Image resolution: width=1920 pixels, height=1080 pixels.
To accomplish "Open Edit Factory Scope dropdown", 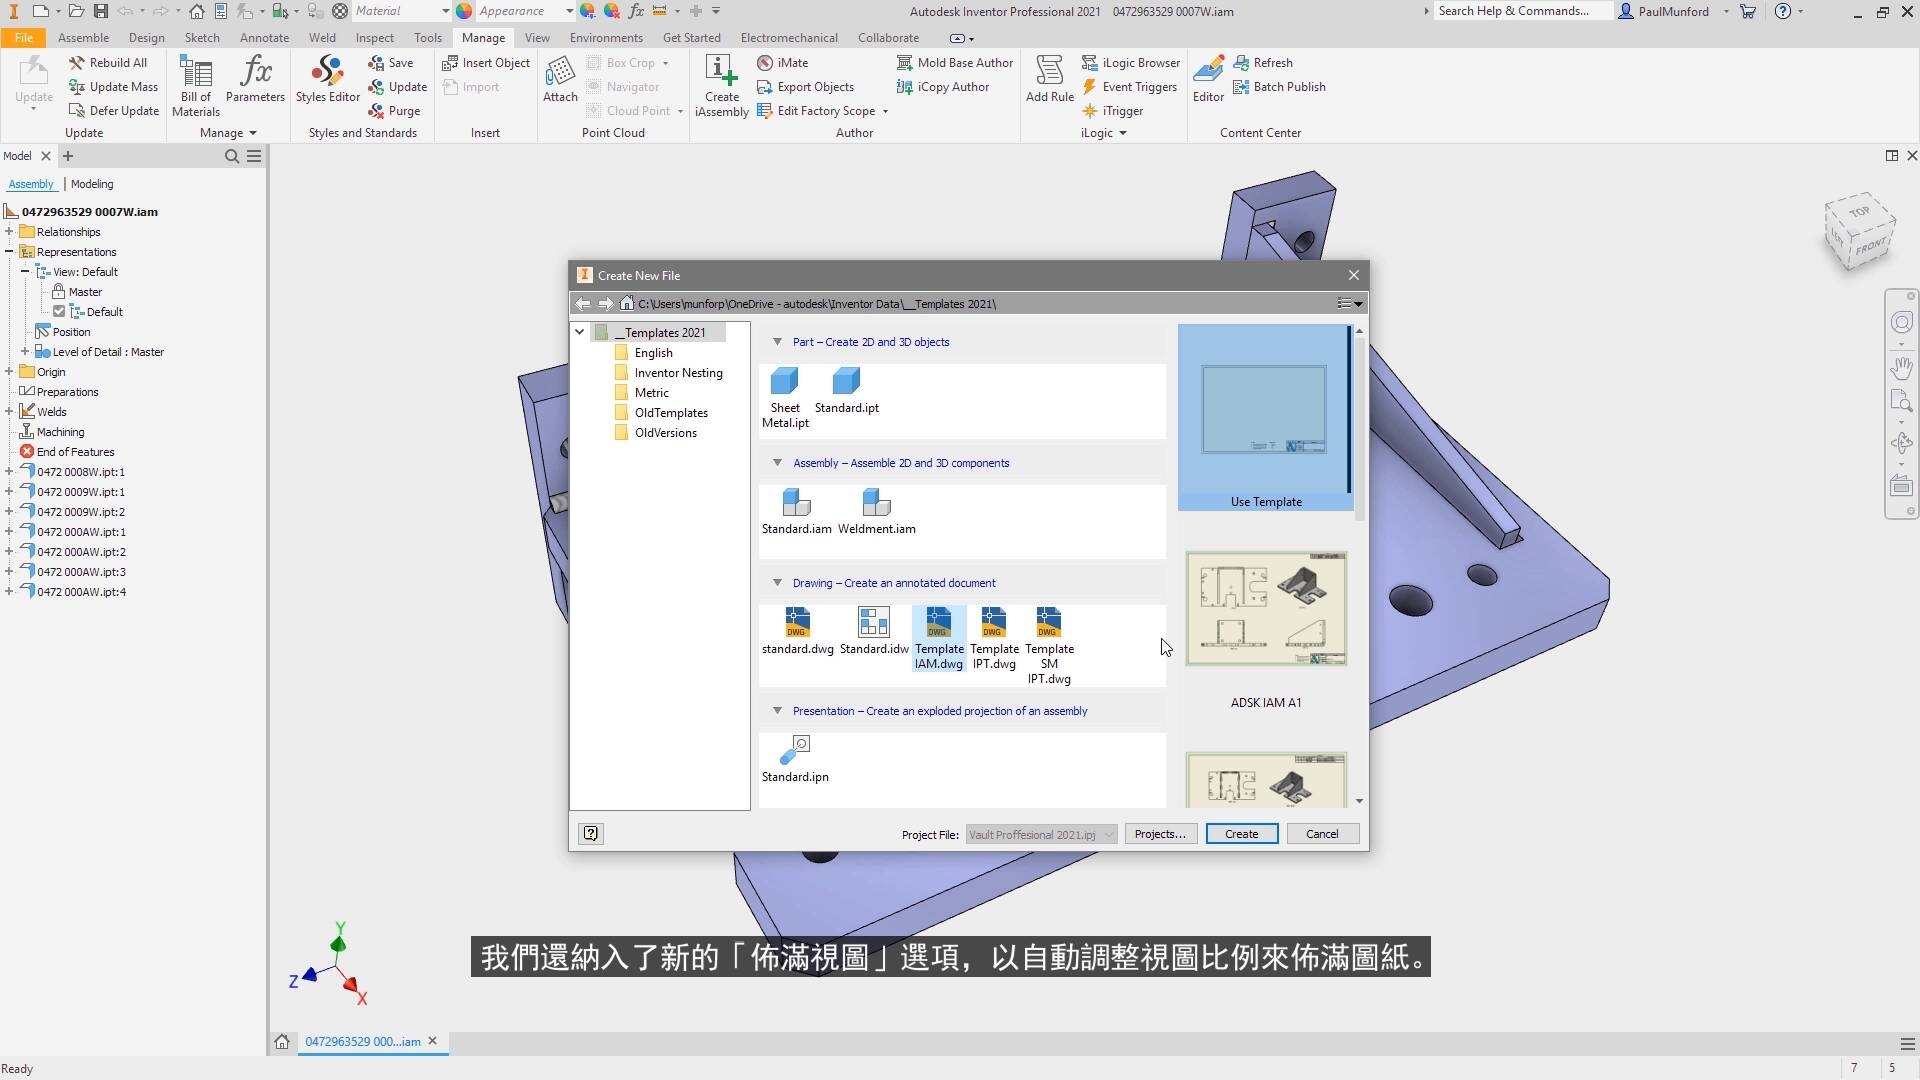I will [885, 111].
